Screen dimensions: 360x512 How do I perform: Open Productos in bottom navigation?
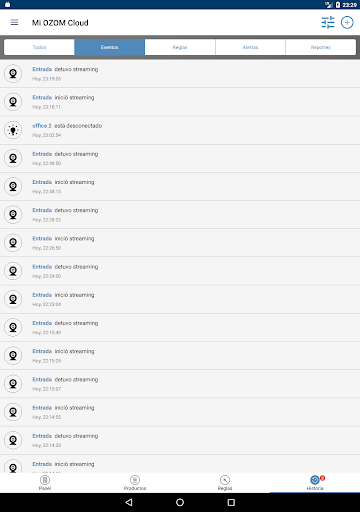point(135,483)
